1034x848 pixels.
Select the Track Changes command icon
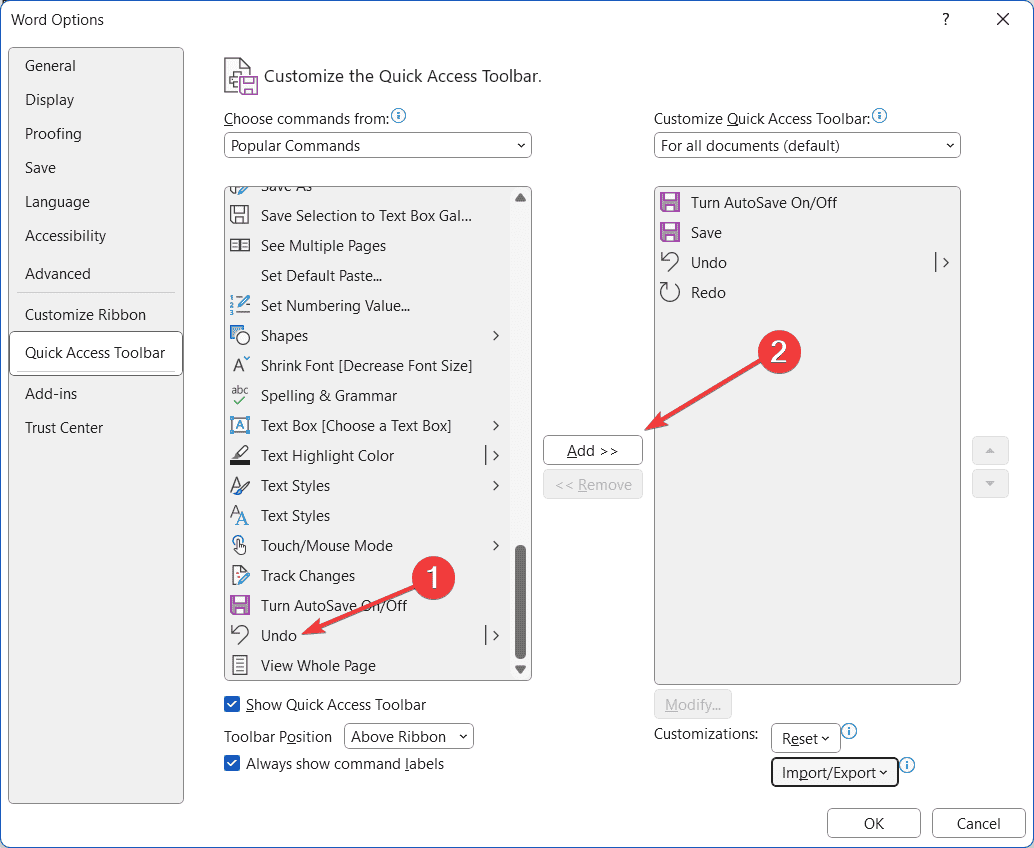point(240,576)
